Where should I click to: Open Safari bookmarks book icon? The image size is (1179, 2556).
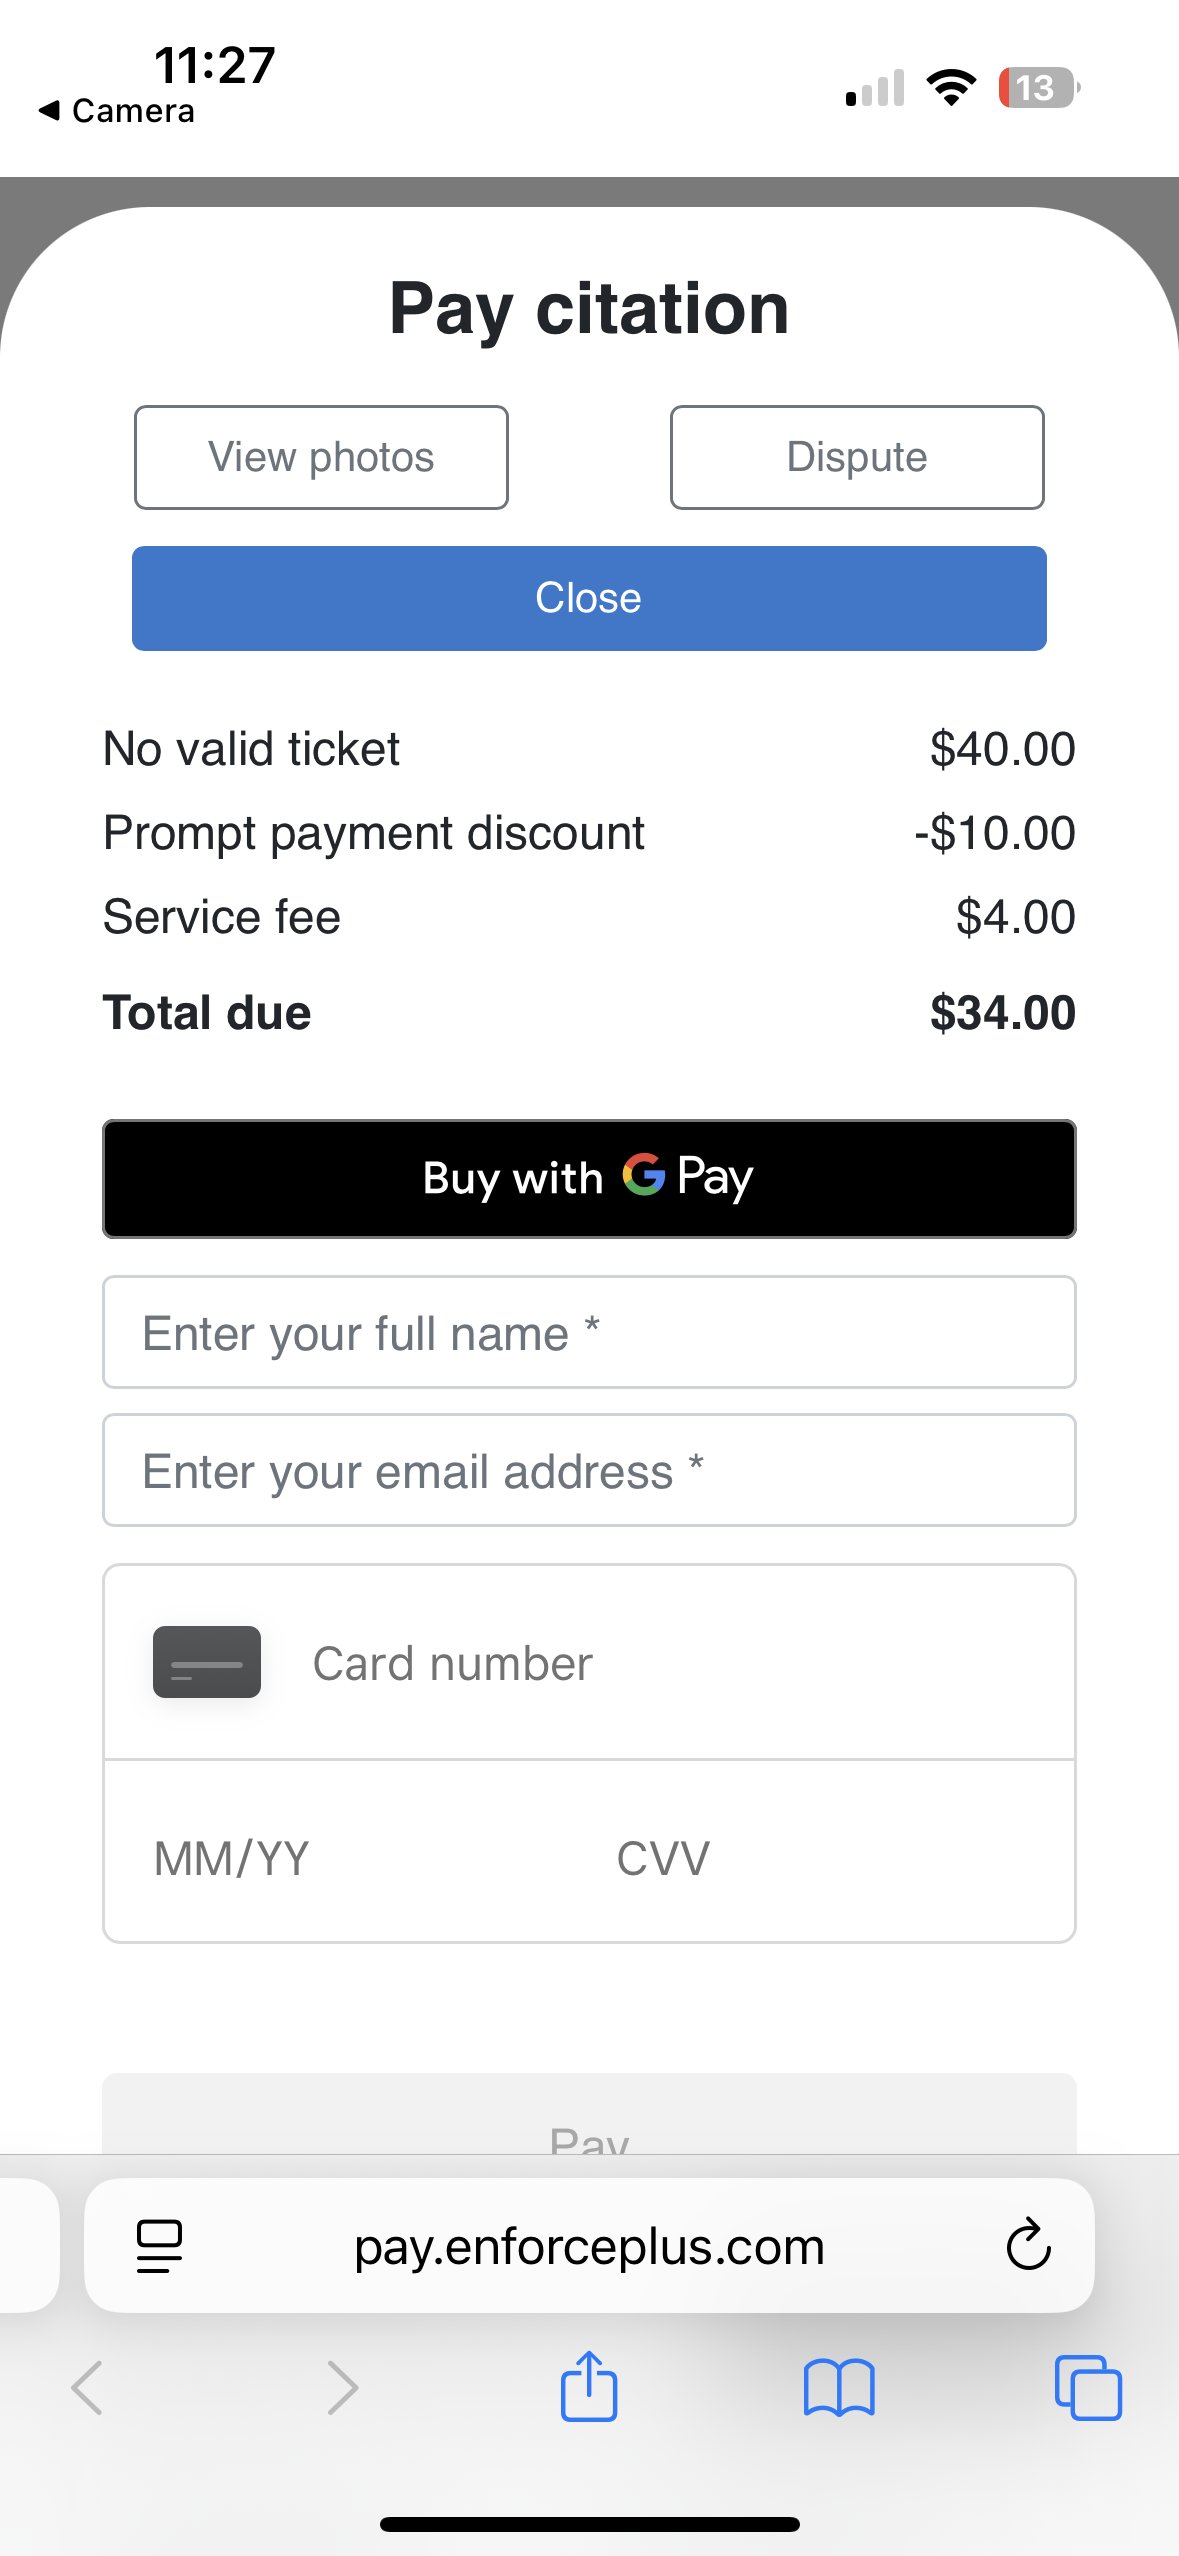[839, 2388]
